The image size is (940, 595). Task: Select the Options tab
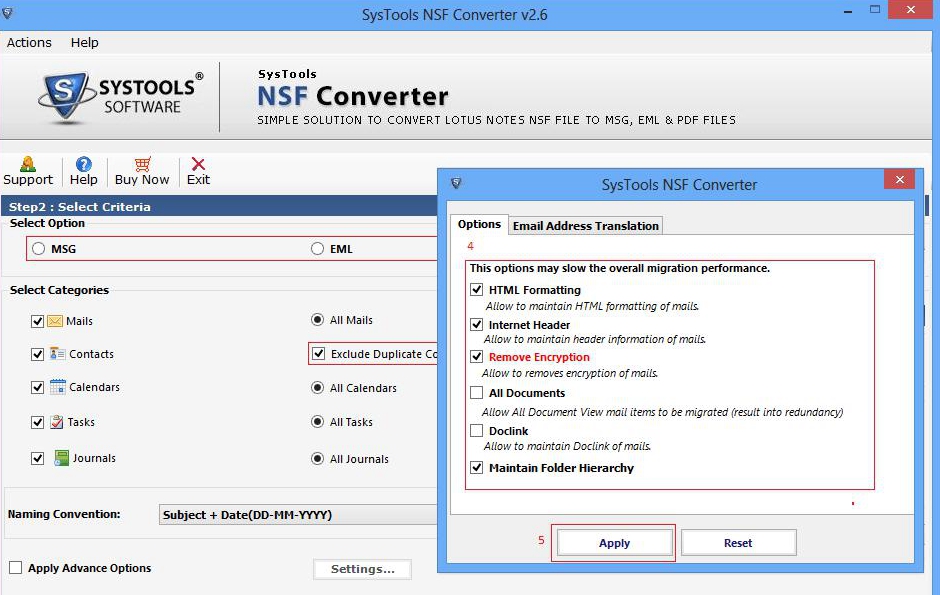click(479, 224)
